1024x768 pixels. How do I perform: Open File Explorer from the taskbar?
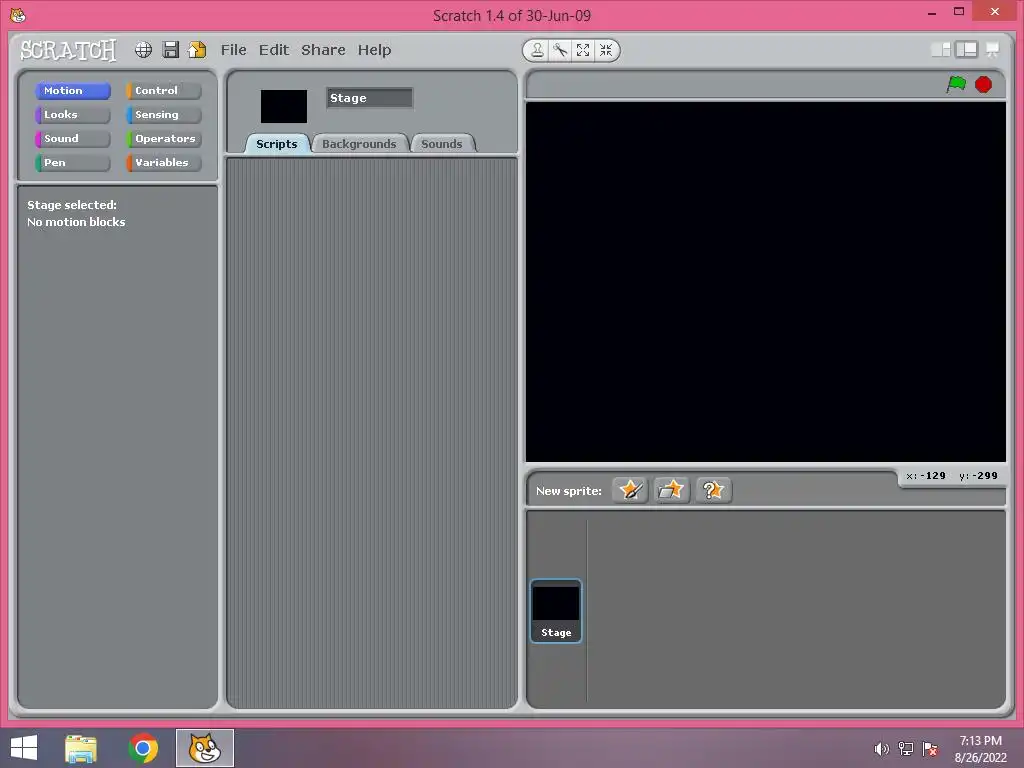(81, 748)
